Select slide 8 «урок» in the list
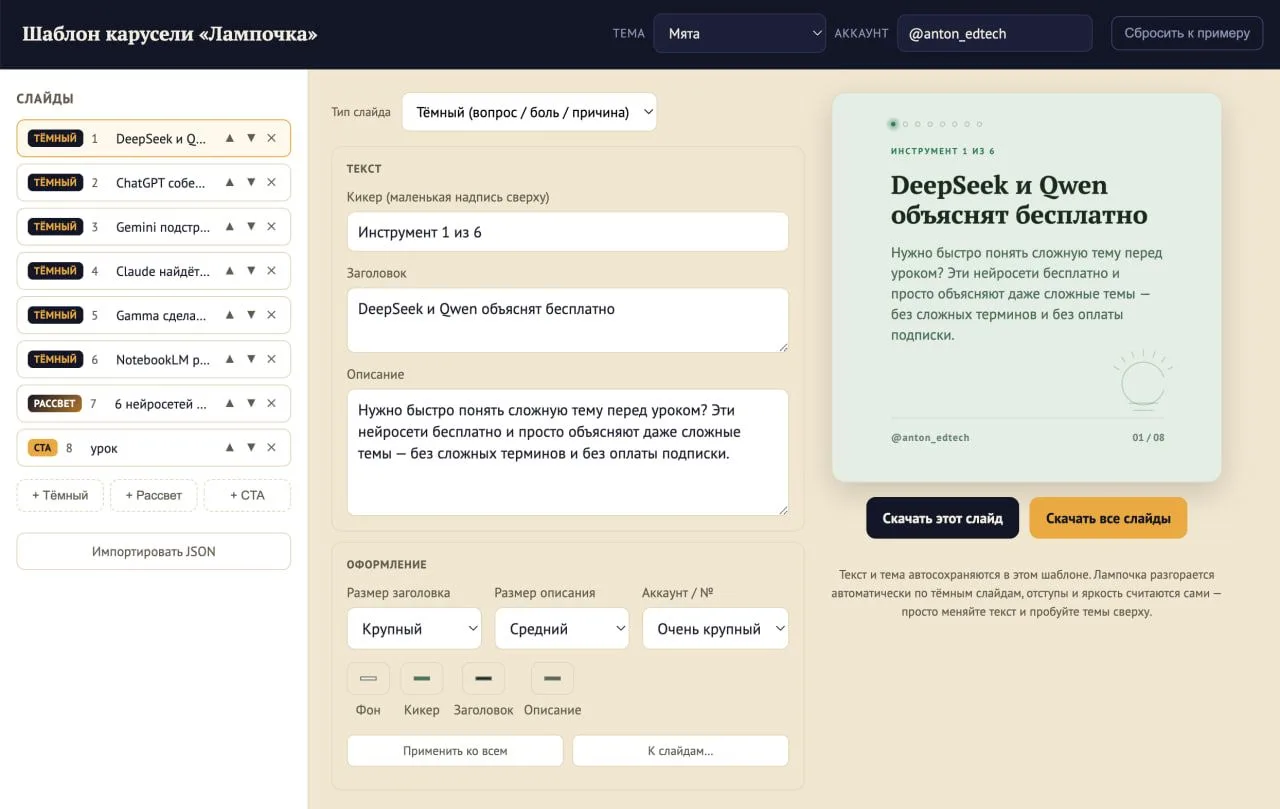The width and height of the screenshot is (1280, 809). coord(153,447)
